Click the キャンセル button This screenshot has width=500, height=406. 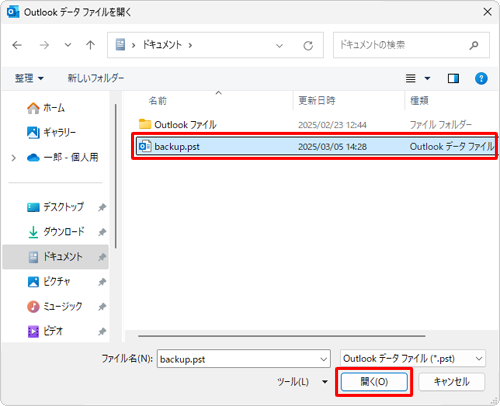point(451,382)
